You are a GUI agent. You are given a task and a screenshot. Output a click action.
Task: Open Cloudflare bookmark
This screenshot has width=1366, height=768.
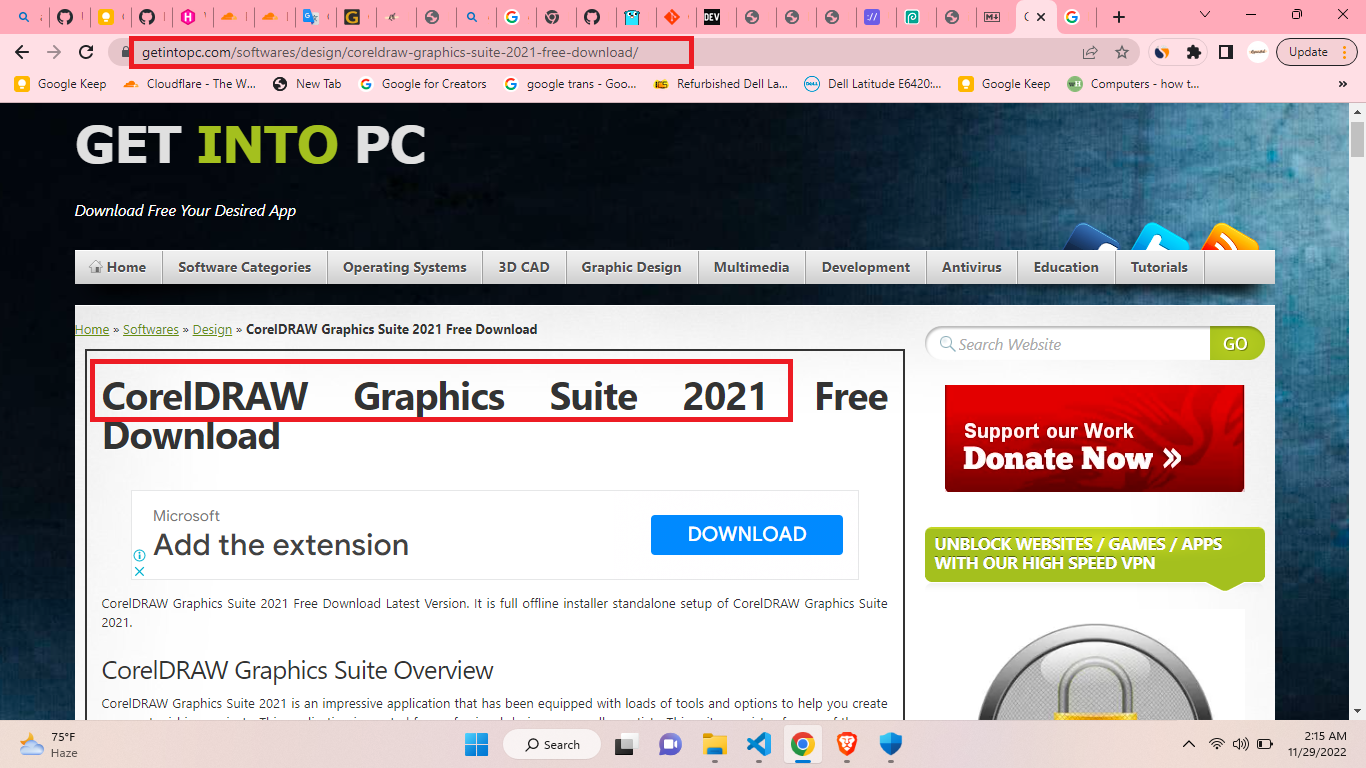point(189,84)
